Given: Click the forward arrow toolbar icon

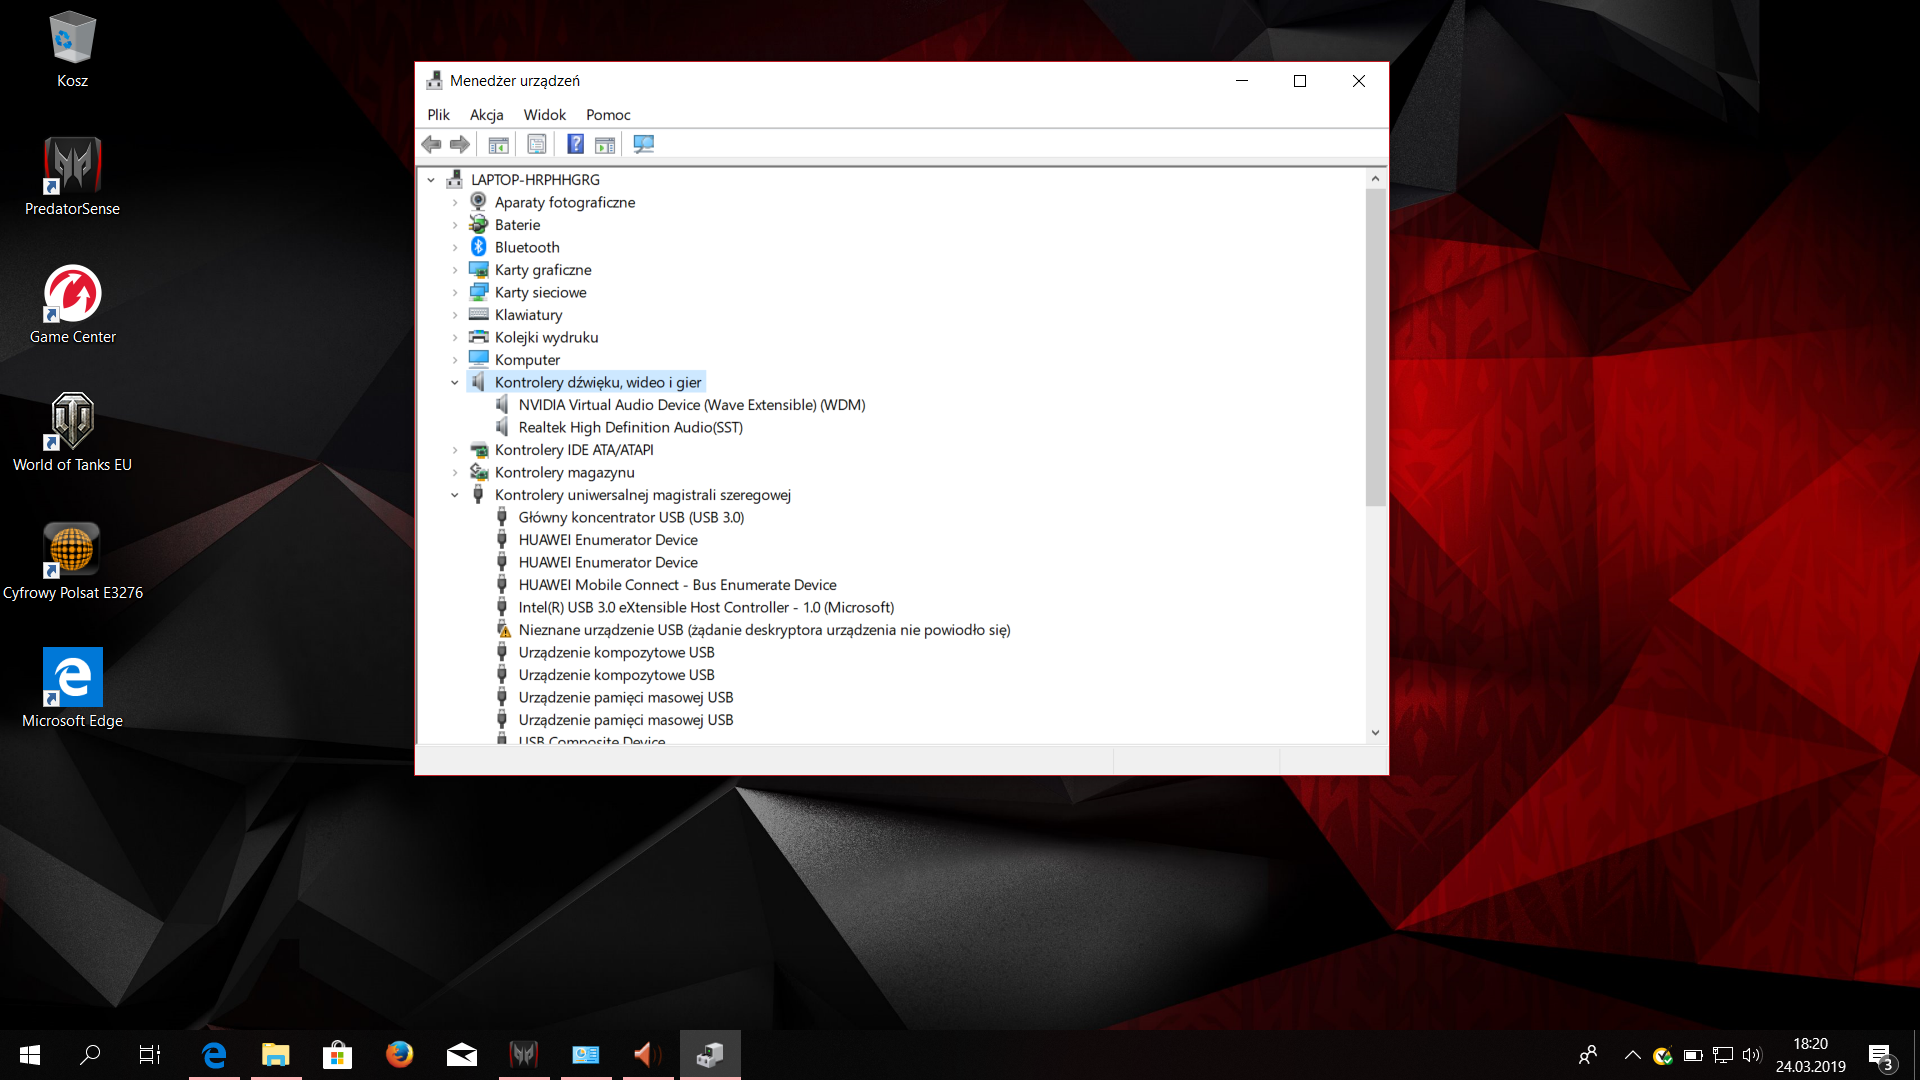Looking at the screenshot, I should 460,145.
